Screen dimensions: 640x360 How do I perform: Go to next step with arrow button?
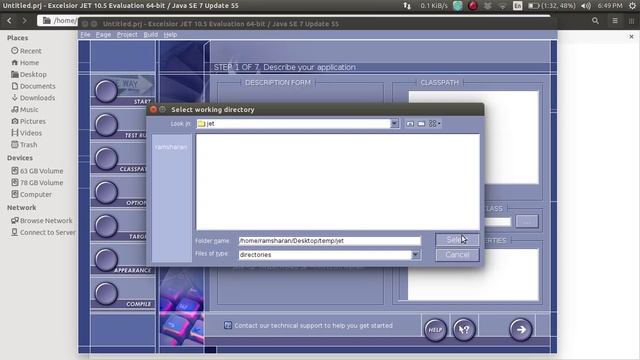coord(521,329)
